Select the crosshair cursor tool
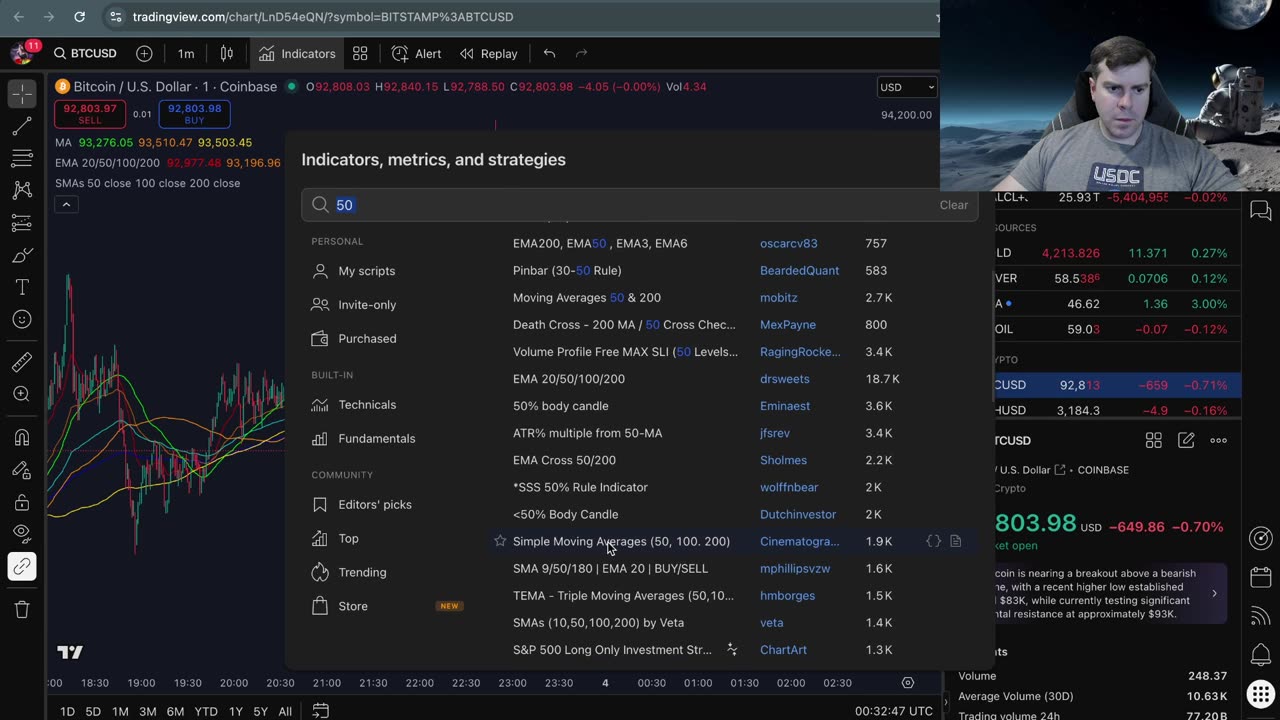 [22, 94]
